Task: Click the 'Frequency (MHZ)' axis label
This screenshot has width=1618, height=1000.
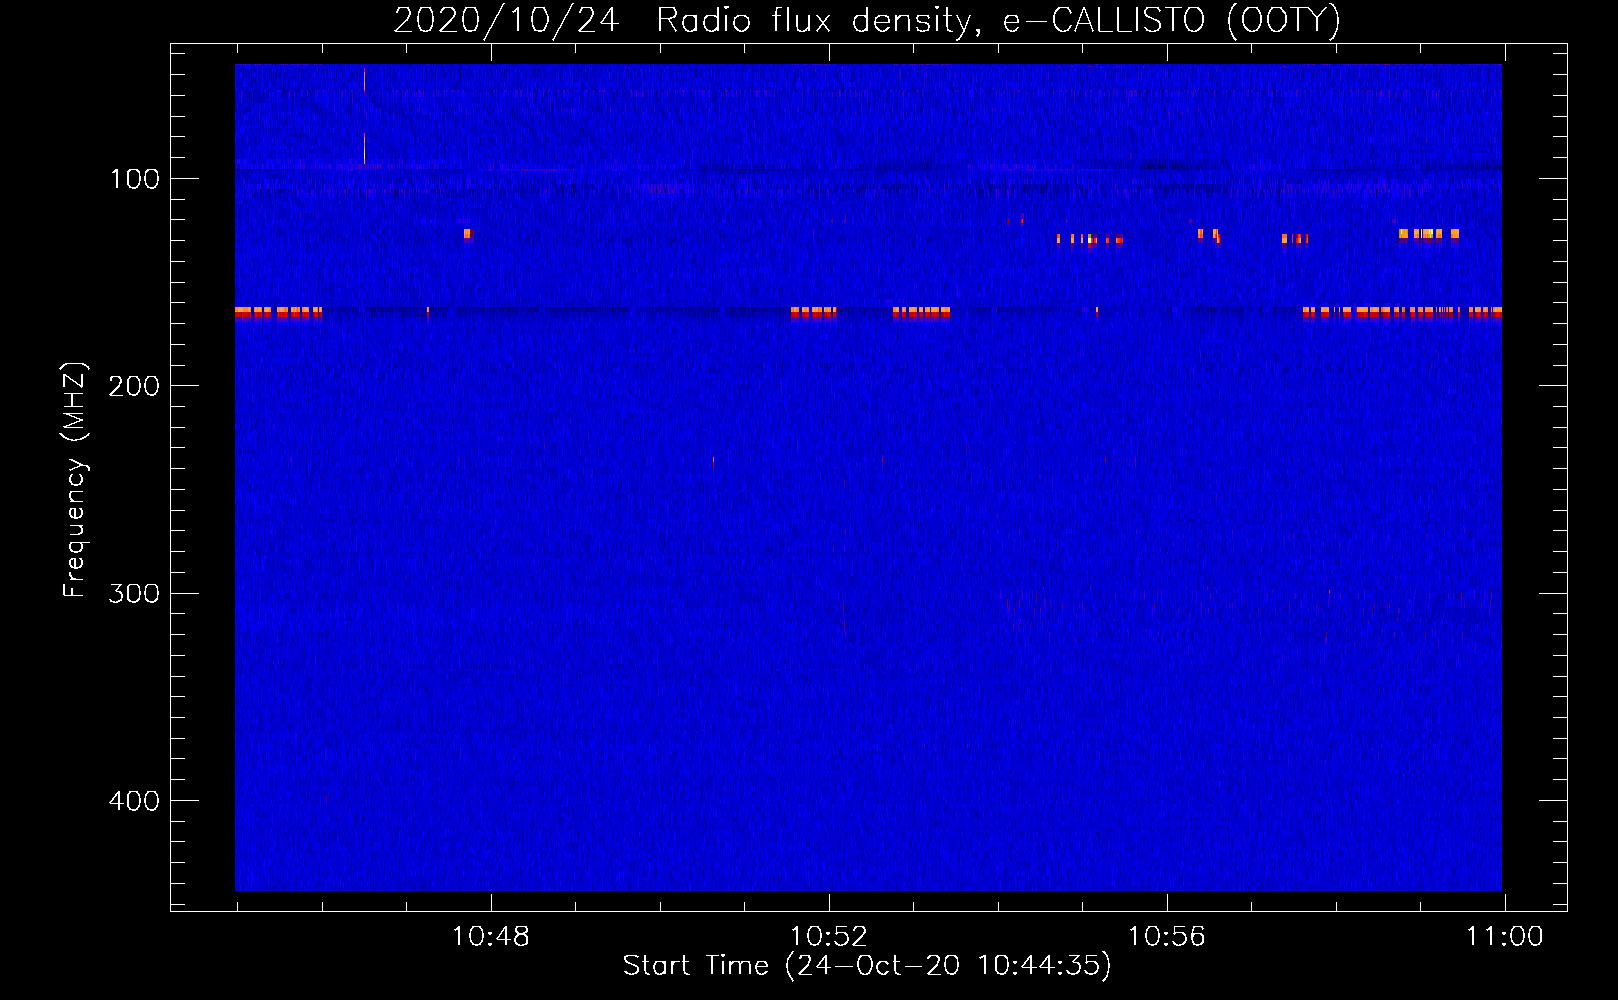Action: pos(75,480)
